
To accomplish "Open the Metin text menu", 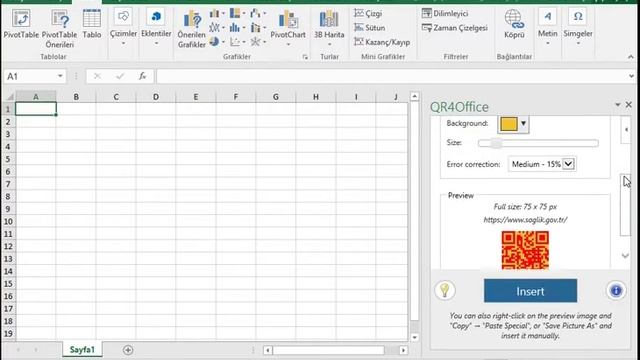I will [x=547, y=27].
